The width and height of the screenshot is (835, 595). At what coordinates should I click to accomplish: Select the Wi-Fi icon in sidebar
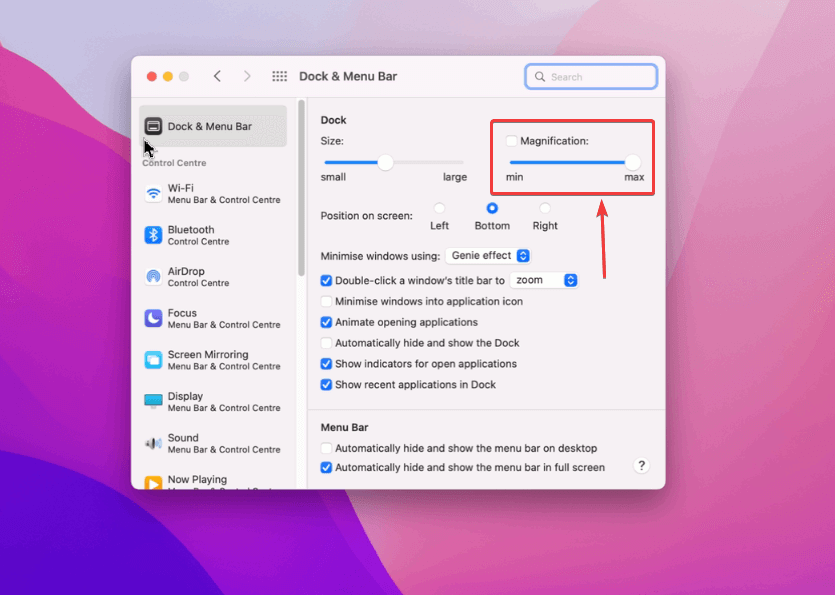pos(153,193)
